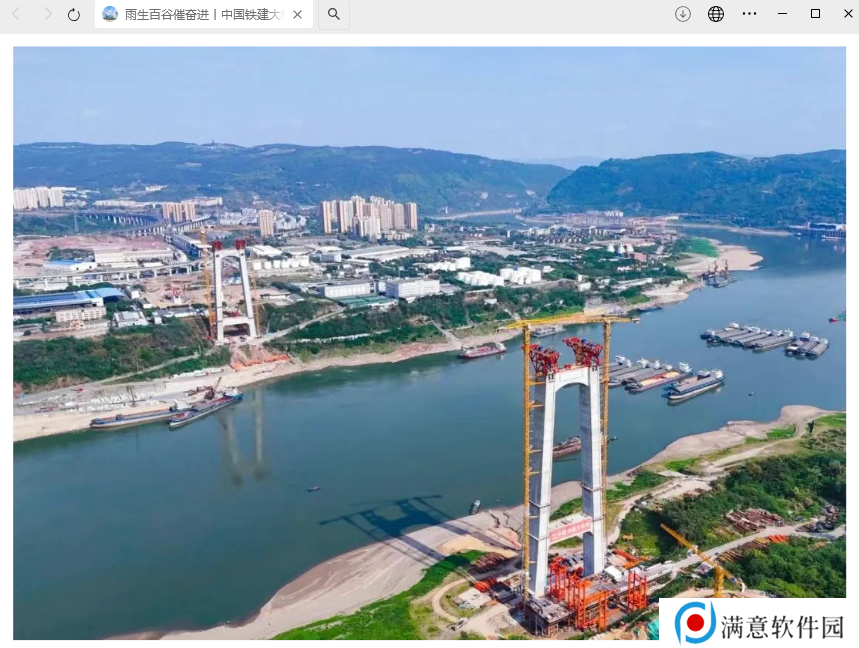Close the browser window
The height and width of the screenshot is (648, 859).
coord(848,14)
